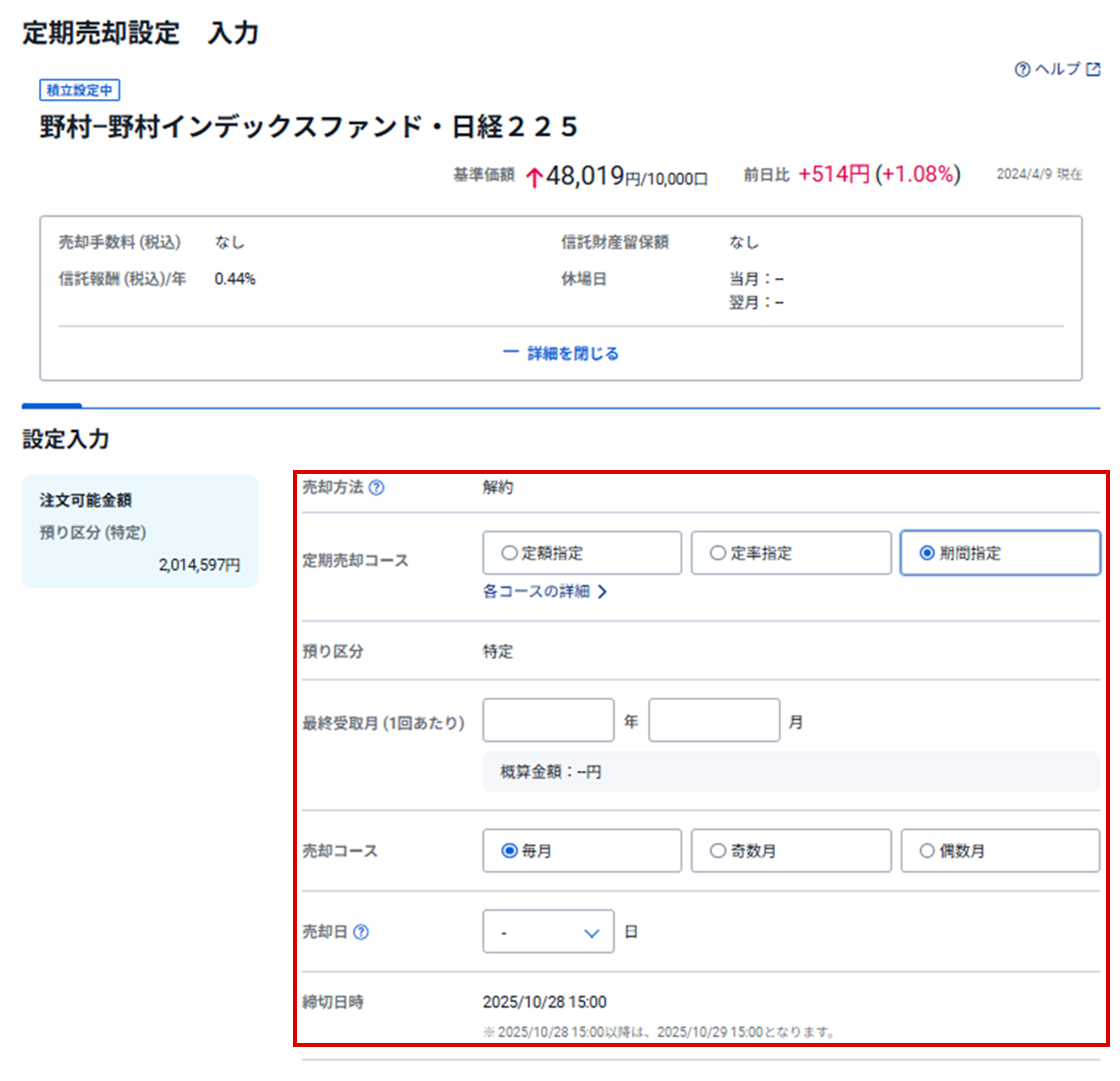
Task: Select the 期間指定 course option
Action: click(1000, 553)
